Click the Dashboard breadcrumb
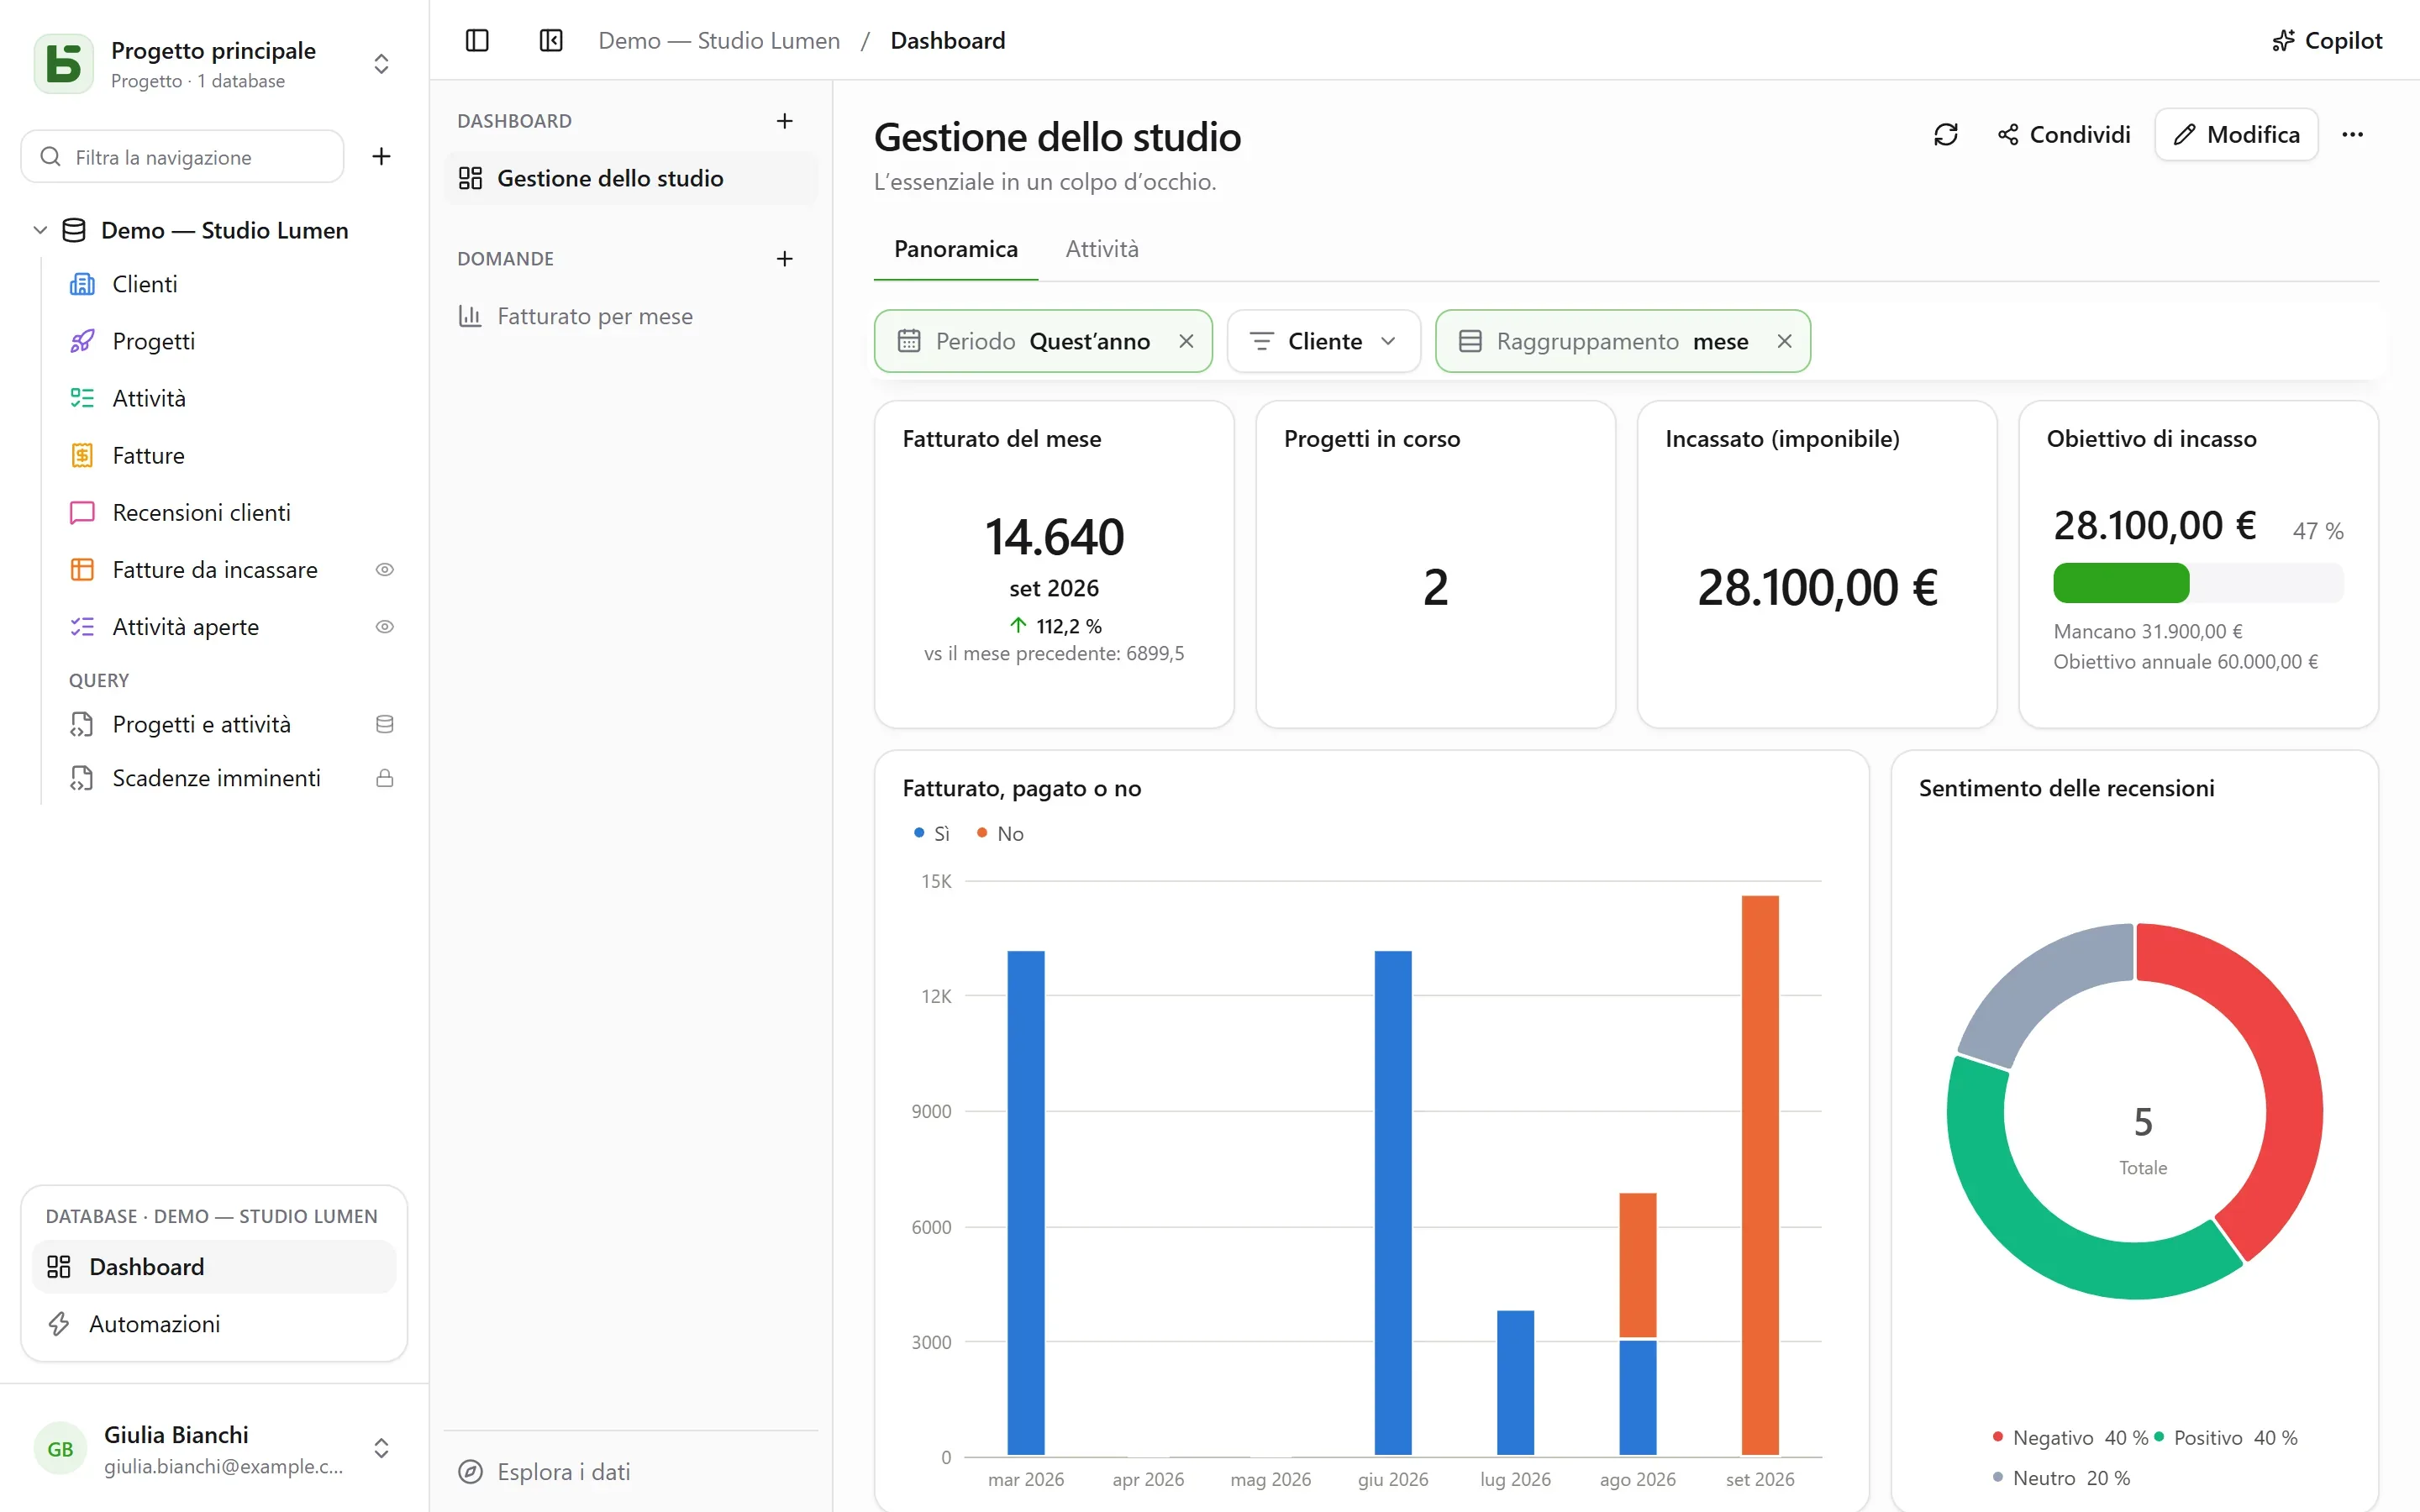 pyautogui.click(x=947, y=40)
